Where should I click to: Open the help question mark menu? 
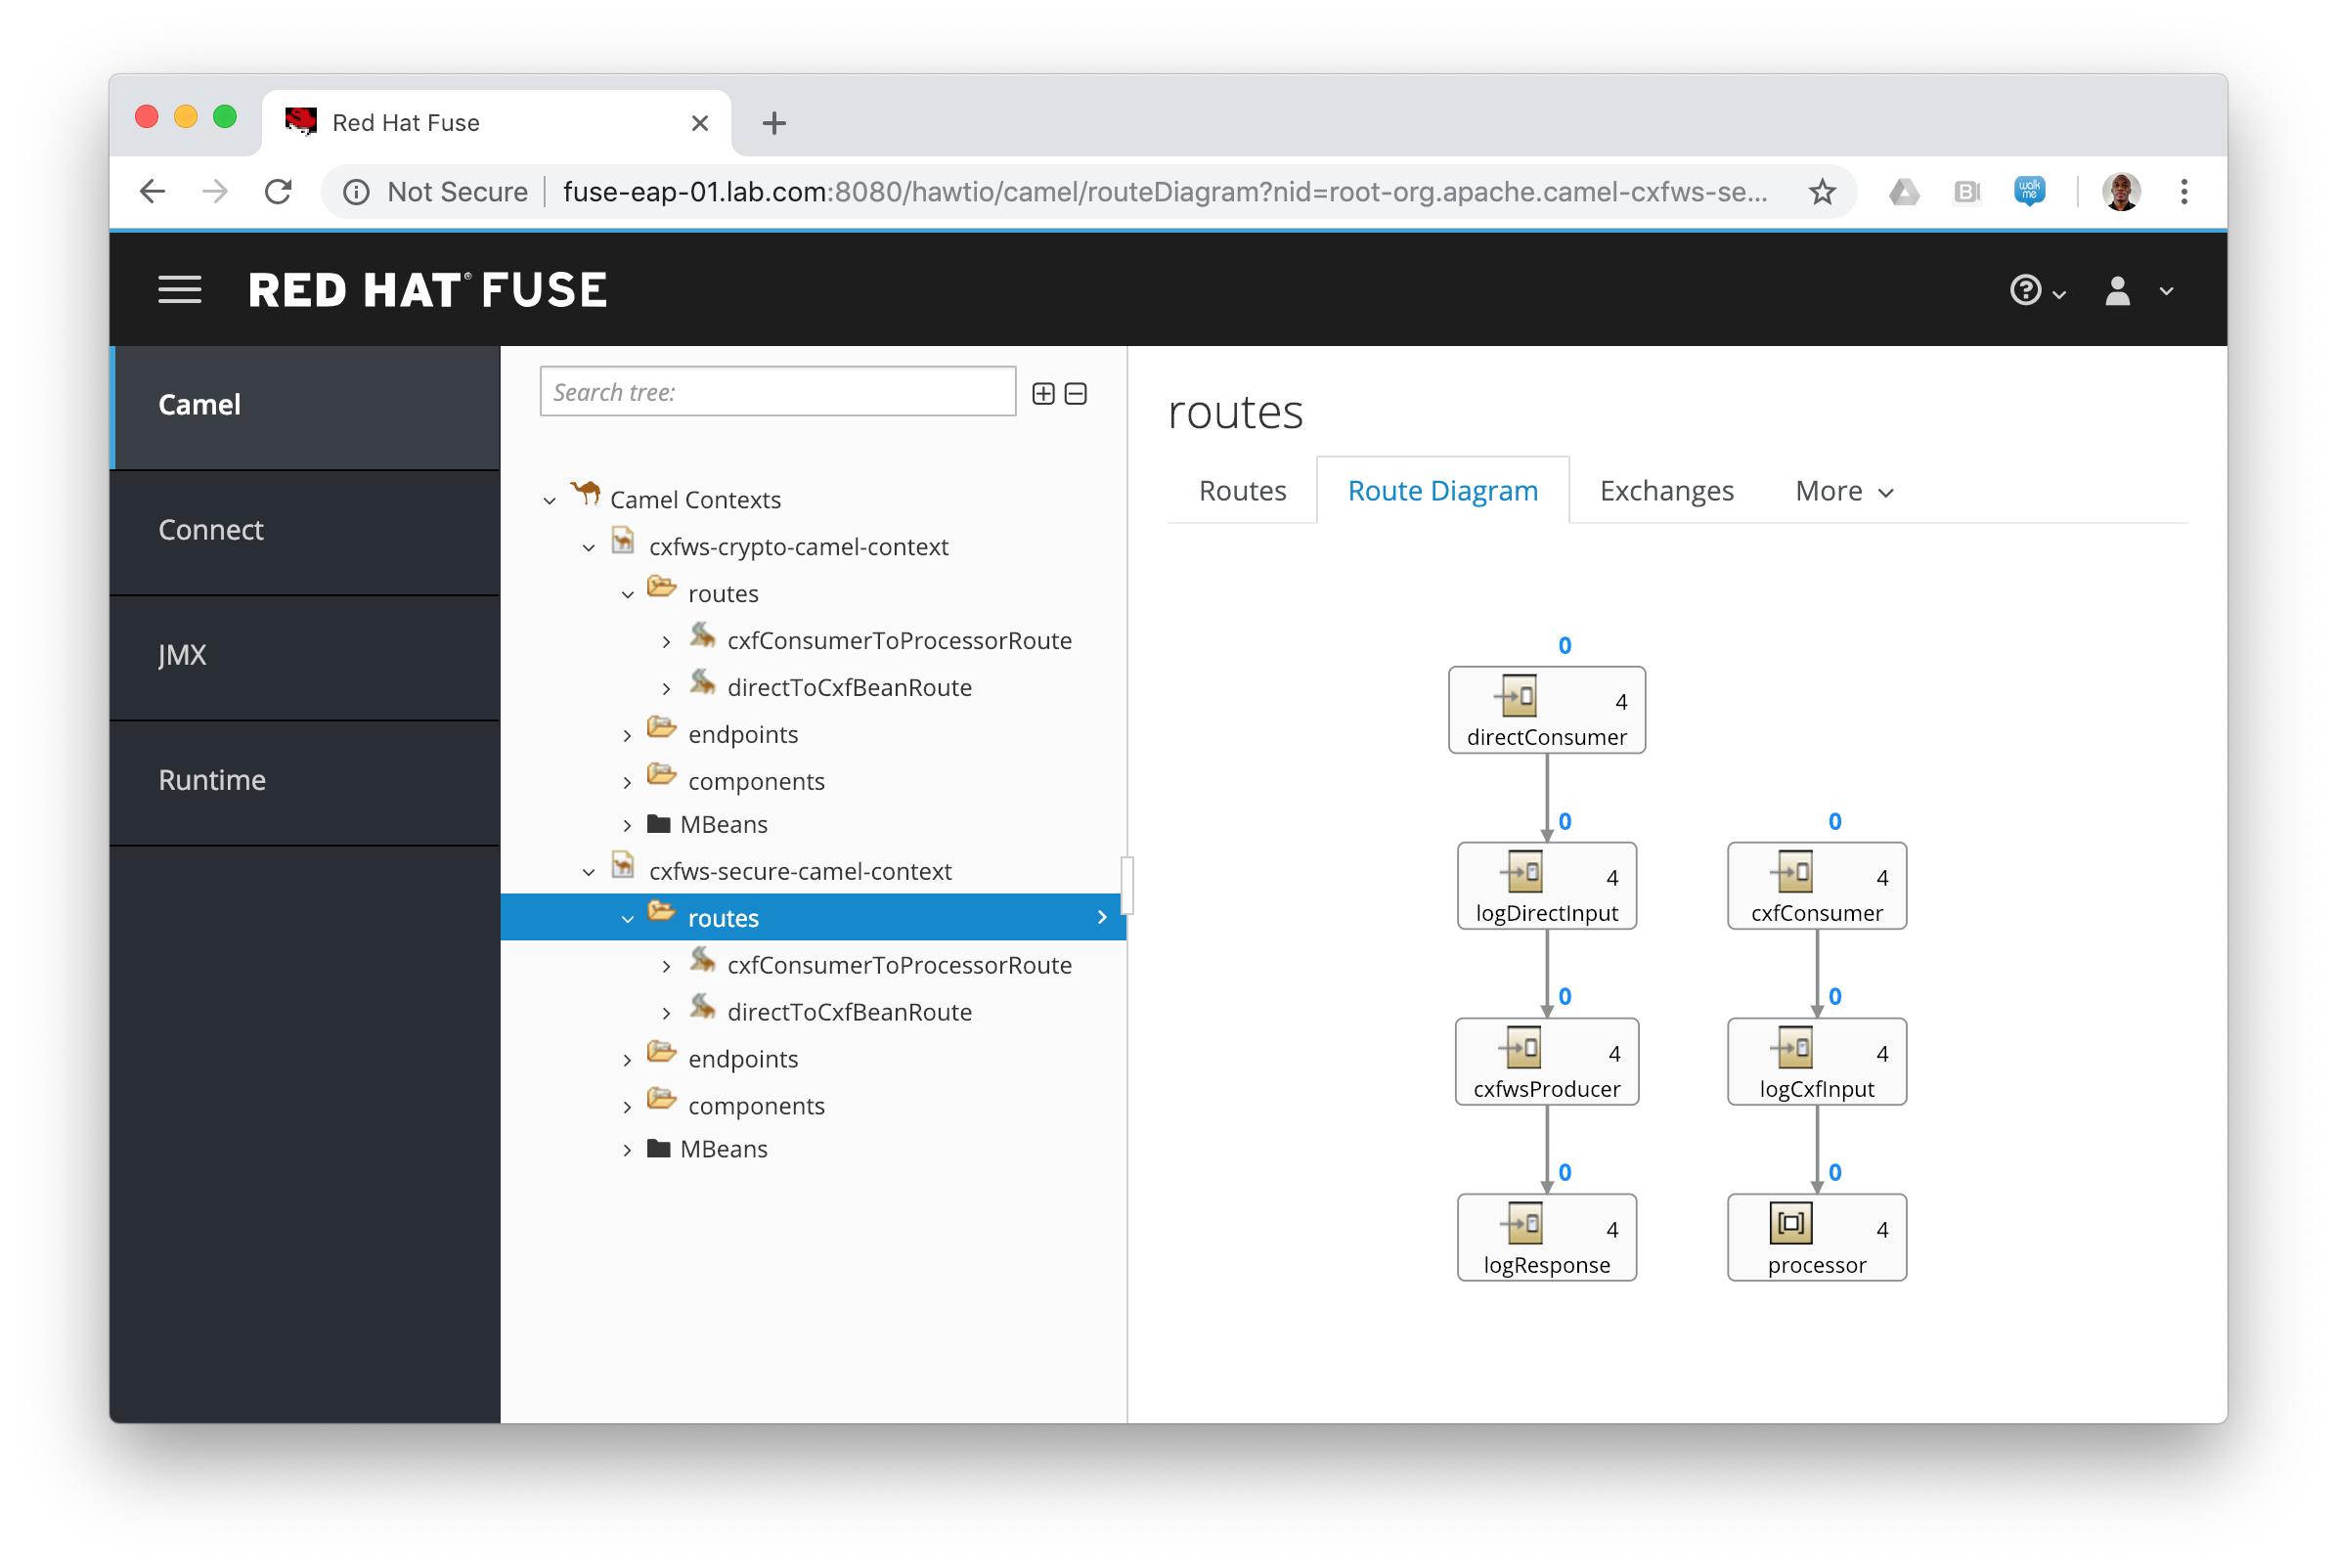tap(2026, 291)
